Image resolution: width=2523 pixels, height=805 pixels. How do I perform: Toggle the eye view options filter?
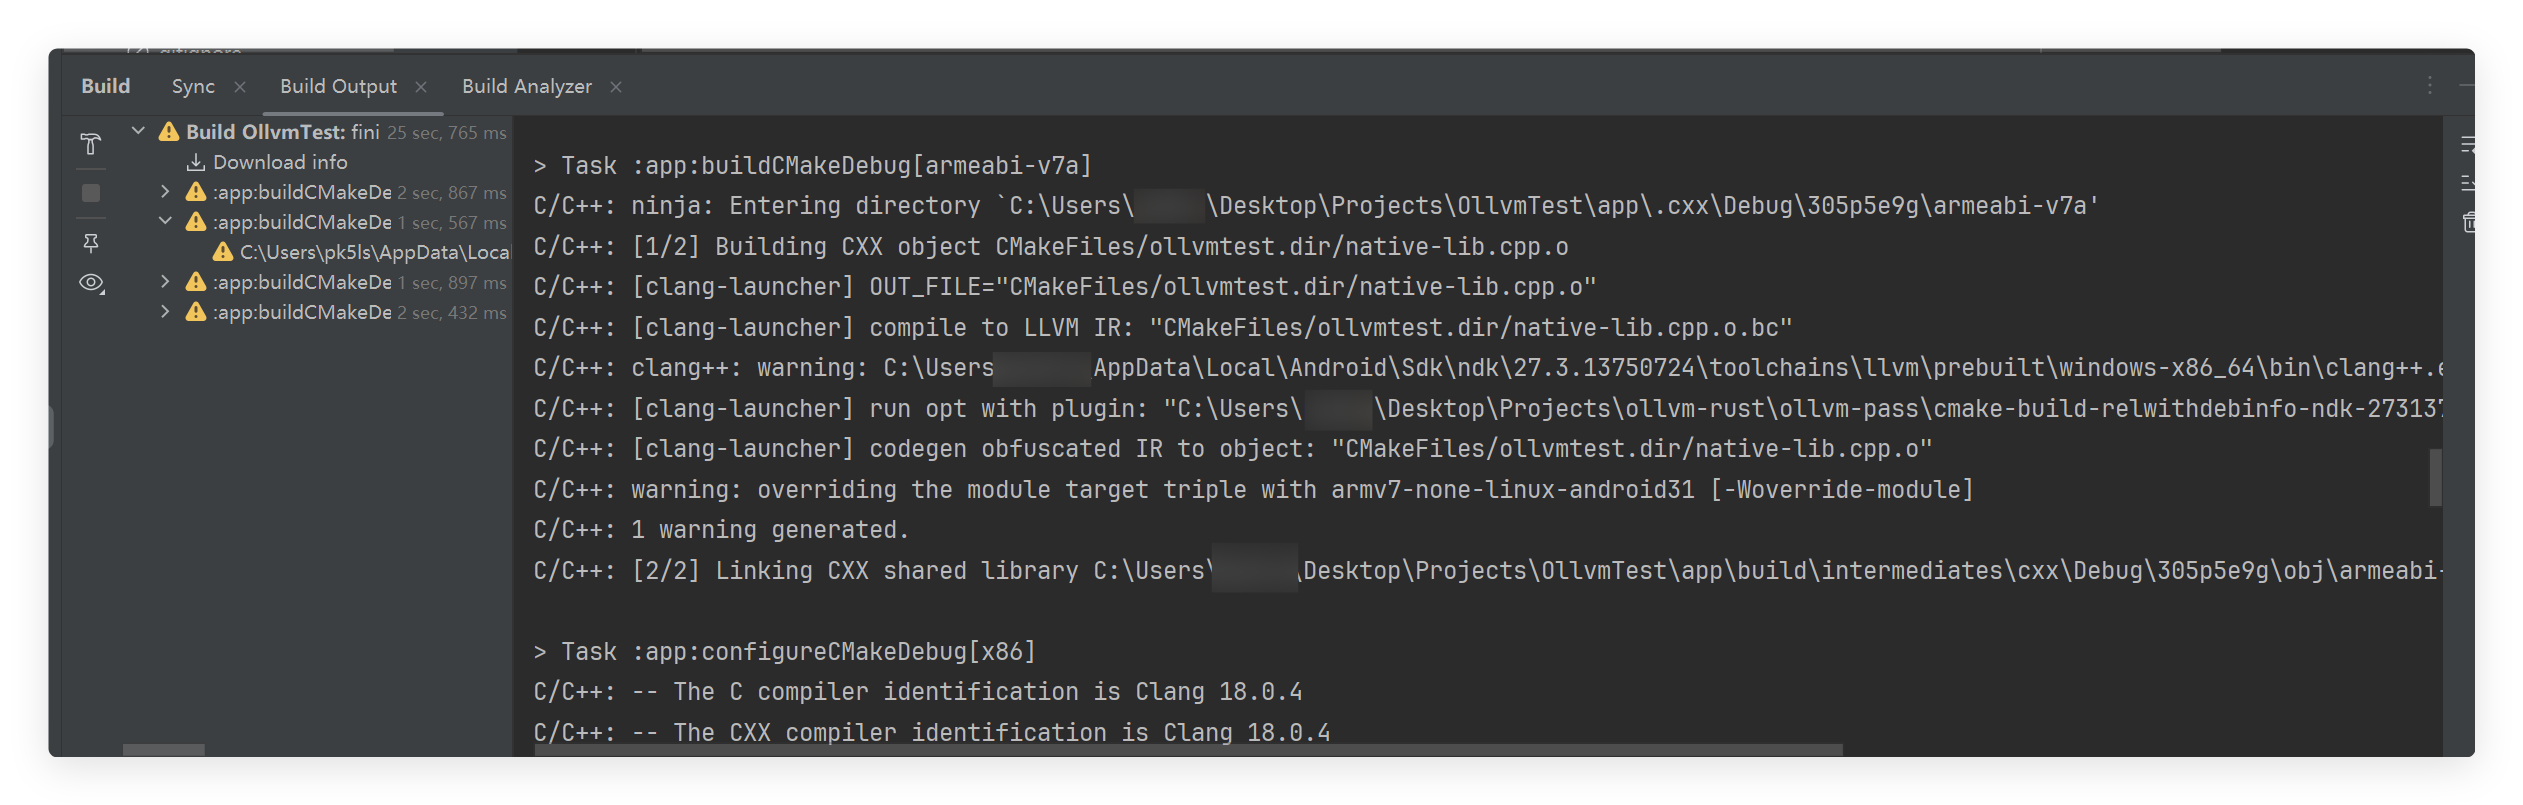coord(91,283)
